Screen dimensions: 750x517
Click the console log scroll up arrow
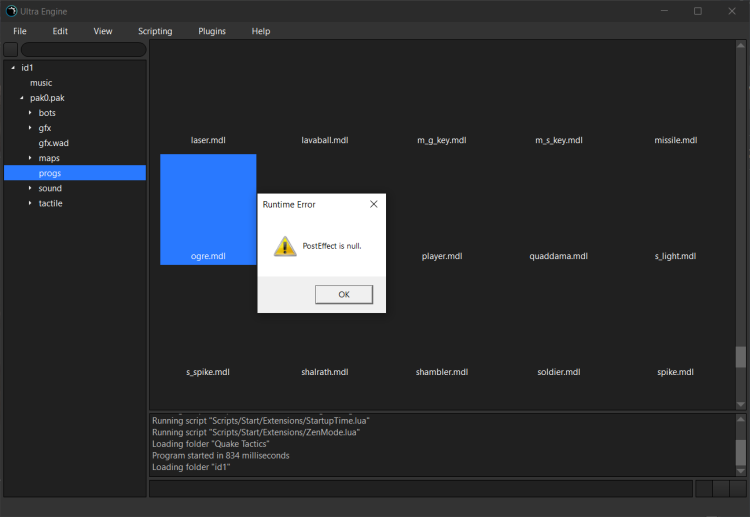pos(741,421)
